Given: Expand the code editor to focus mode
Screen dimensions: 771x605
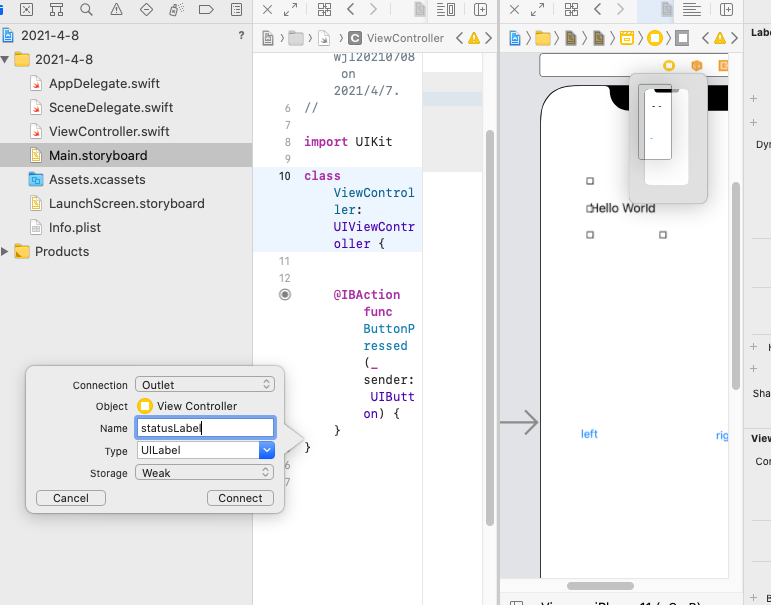Looking at the screenshot, I should point(291,9).
